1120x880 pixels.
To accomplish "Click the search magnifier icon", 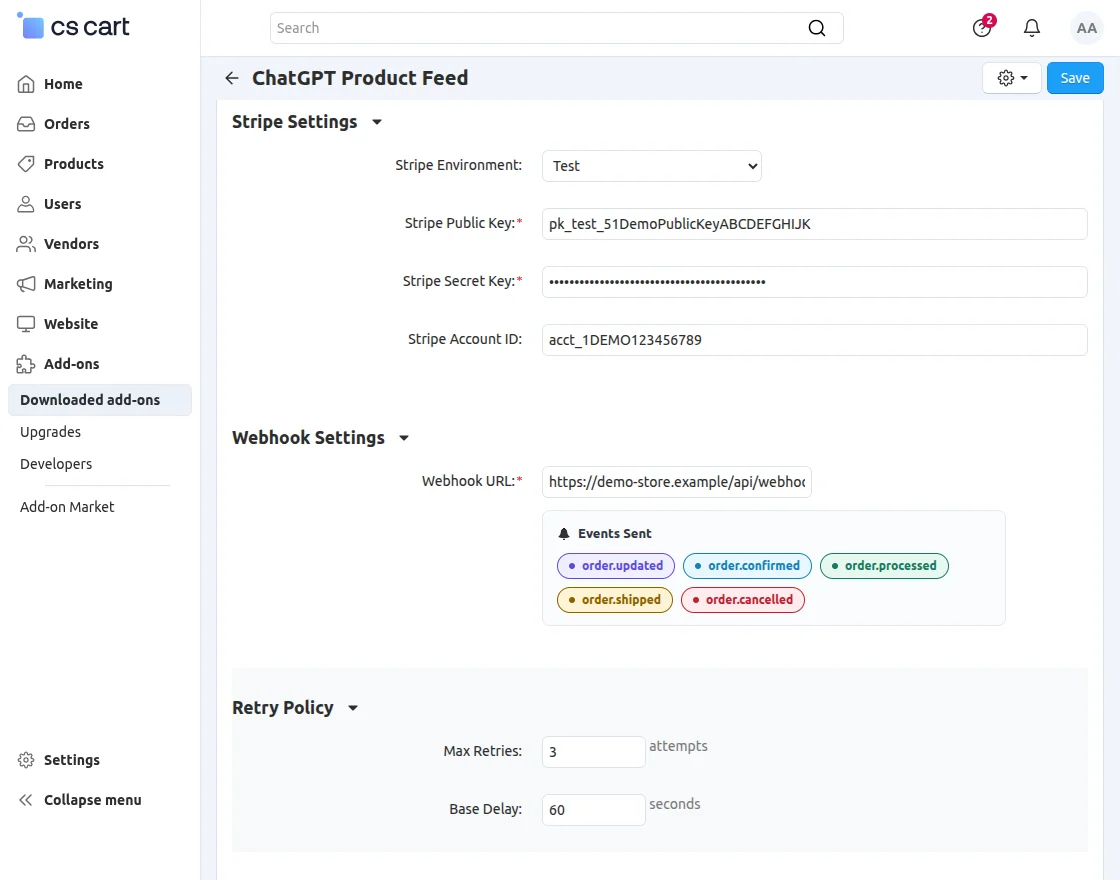I will 816,28.
